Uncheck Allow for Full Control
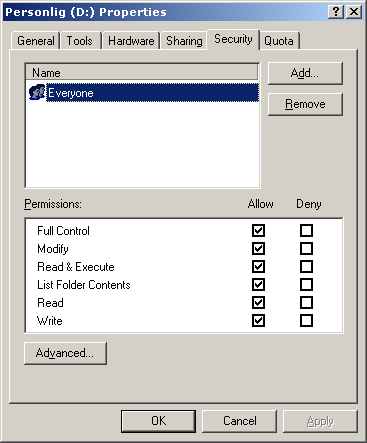 pyautogui.click(x=258, y=230)
